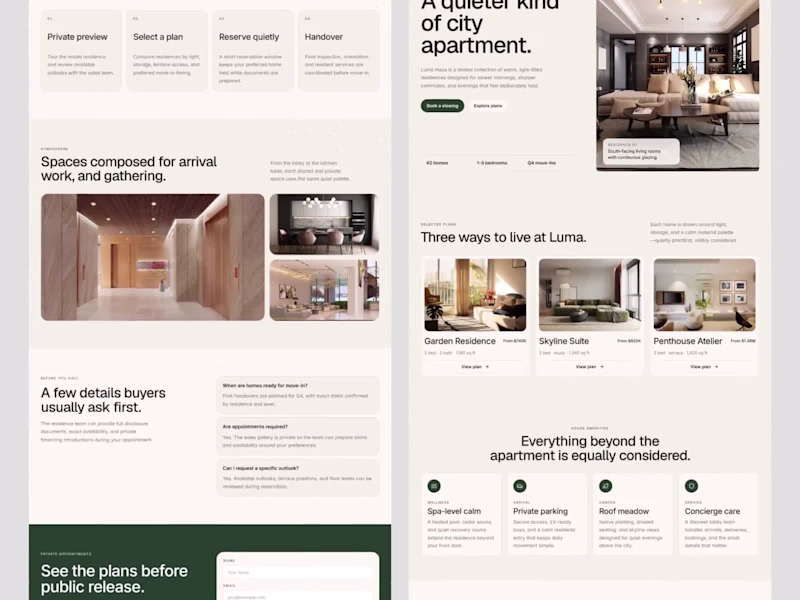Select the Private preview step card
This screenshot has width=800, height=600.
81,51
